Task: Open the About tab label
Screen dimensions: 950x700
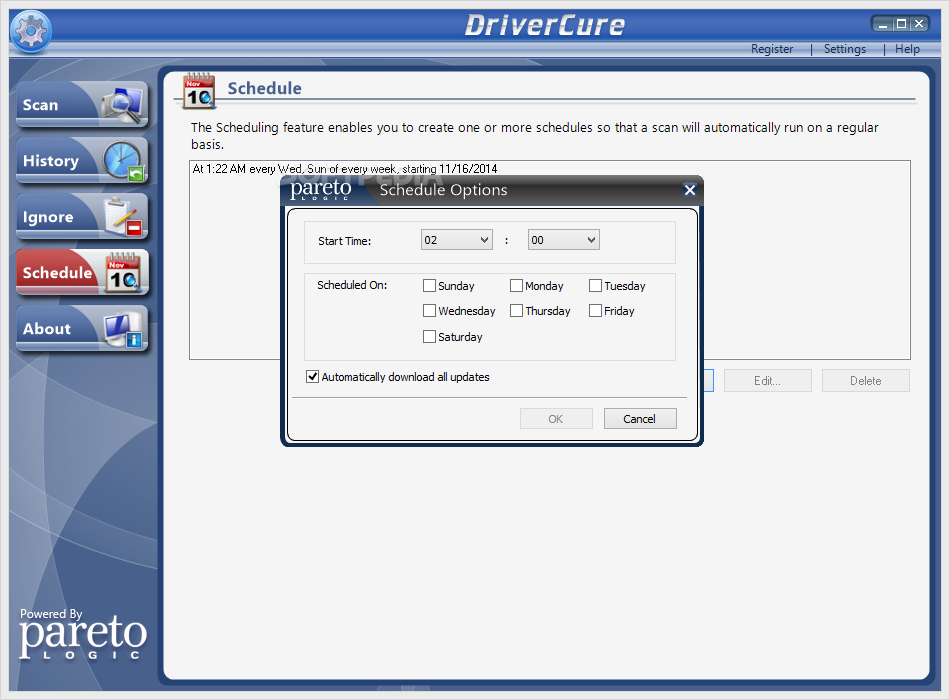Action: pos(47,329)
